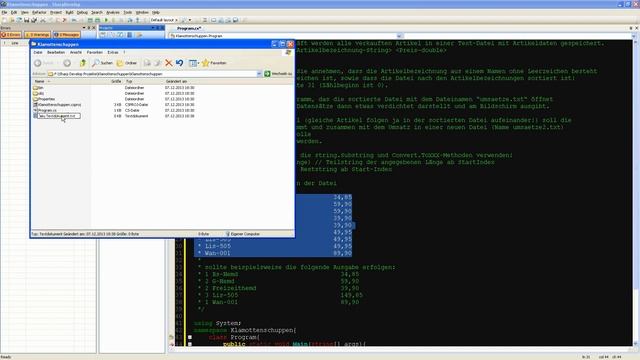Click the Neu Textdokument.txt rename field
Viewport: 640px width, 360px height.
(59, 116)
